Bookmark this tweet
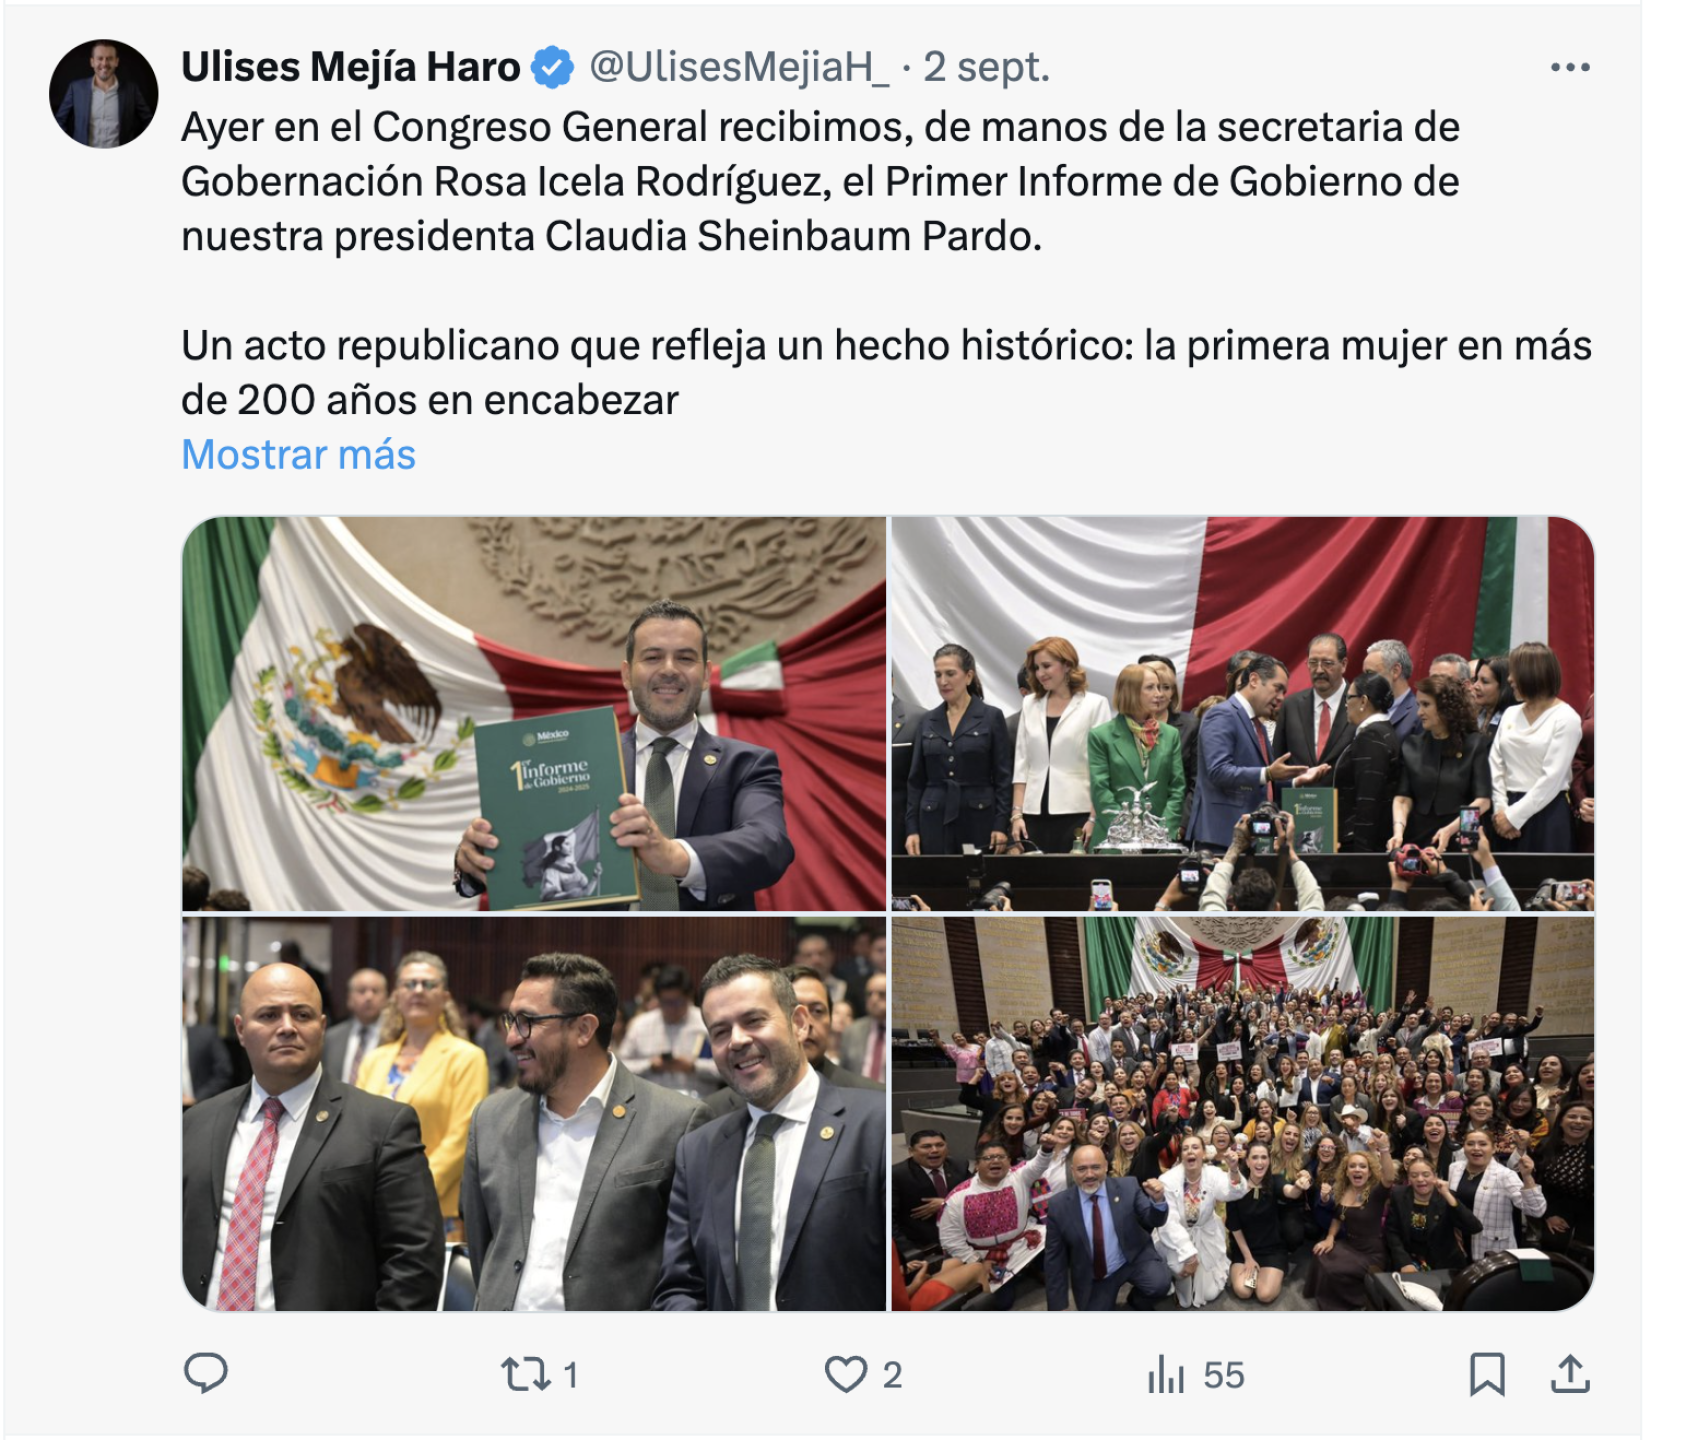 [1487, 1374]
